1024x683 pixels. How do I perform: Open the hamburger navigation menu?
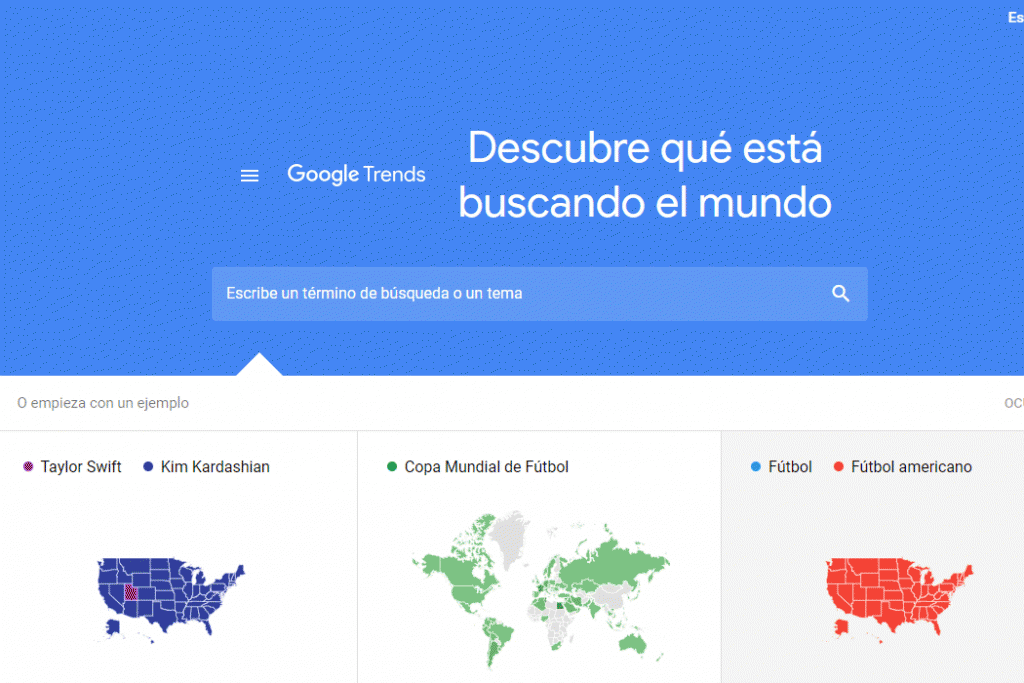tap(249, 175)
